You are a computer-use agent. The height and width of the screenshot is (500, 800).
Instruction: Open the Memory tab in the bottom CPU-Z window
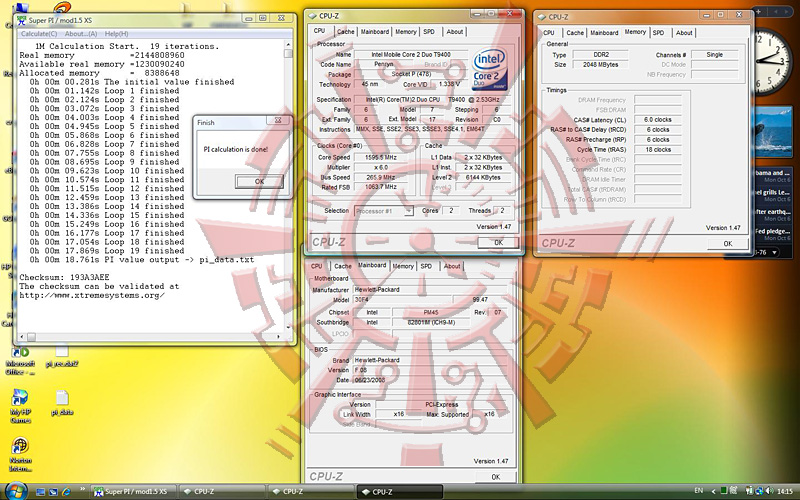tap(403, 266)
